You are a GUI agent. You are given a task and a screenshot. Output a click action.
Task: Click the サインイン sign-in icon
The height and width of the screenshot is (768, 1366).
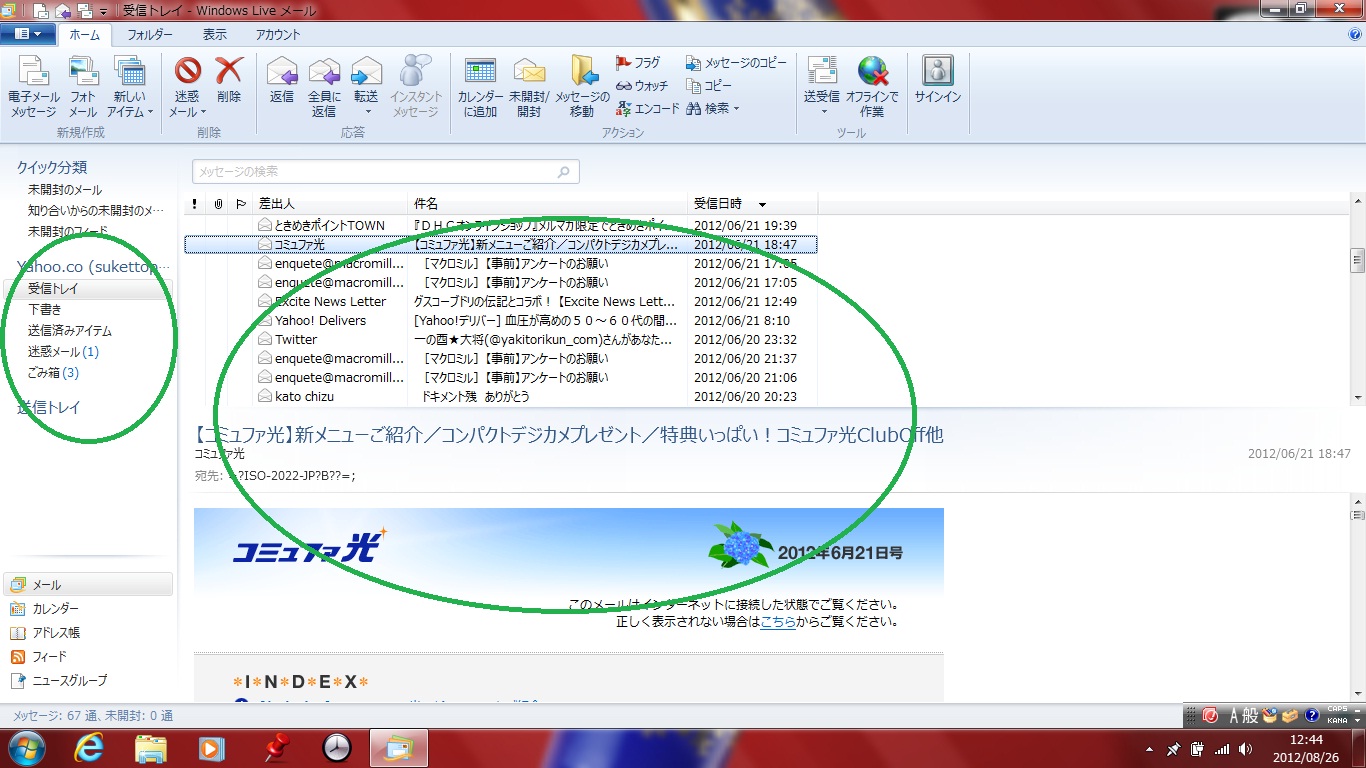(937, 72)
